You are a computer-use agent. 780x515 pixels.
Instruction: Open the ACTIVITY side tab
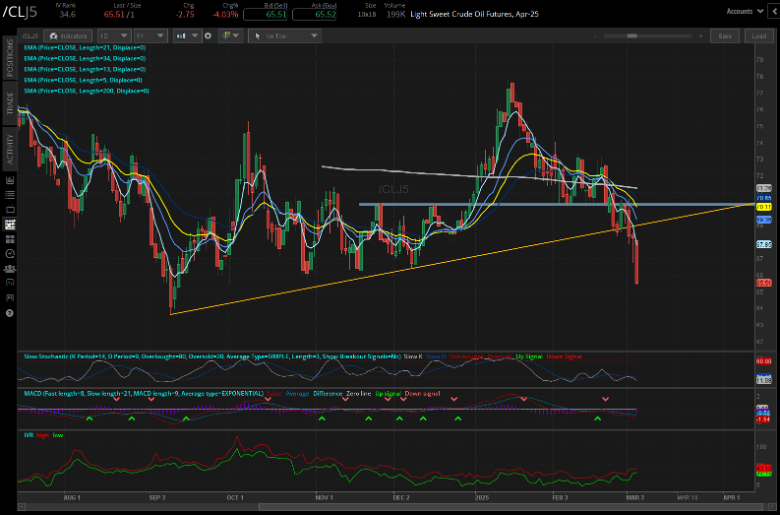click(x=9, y=148)
